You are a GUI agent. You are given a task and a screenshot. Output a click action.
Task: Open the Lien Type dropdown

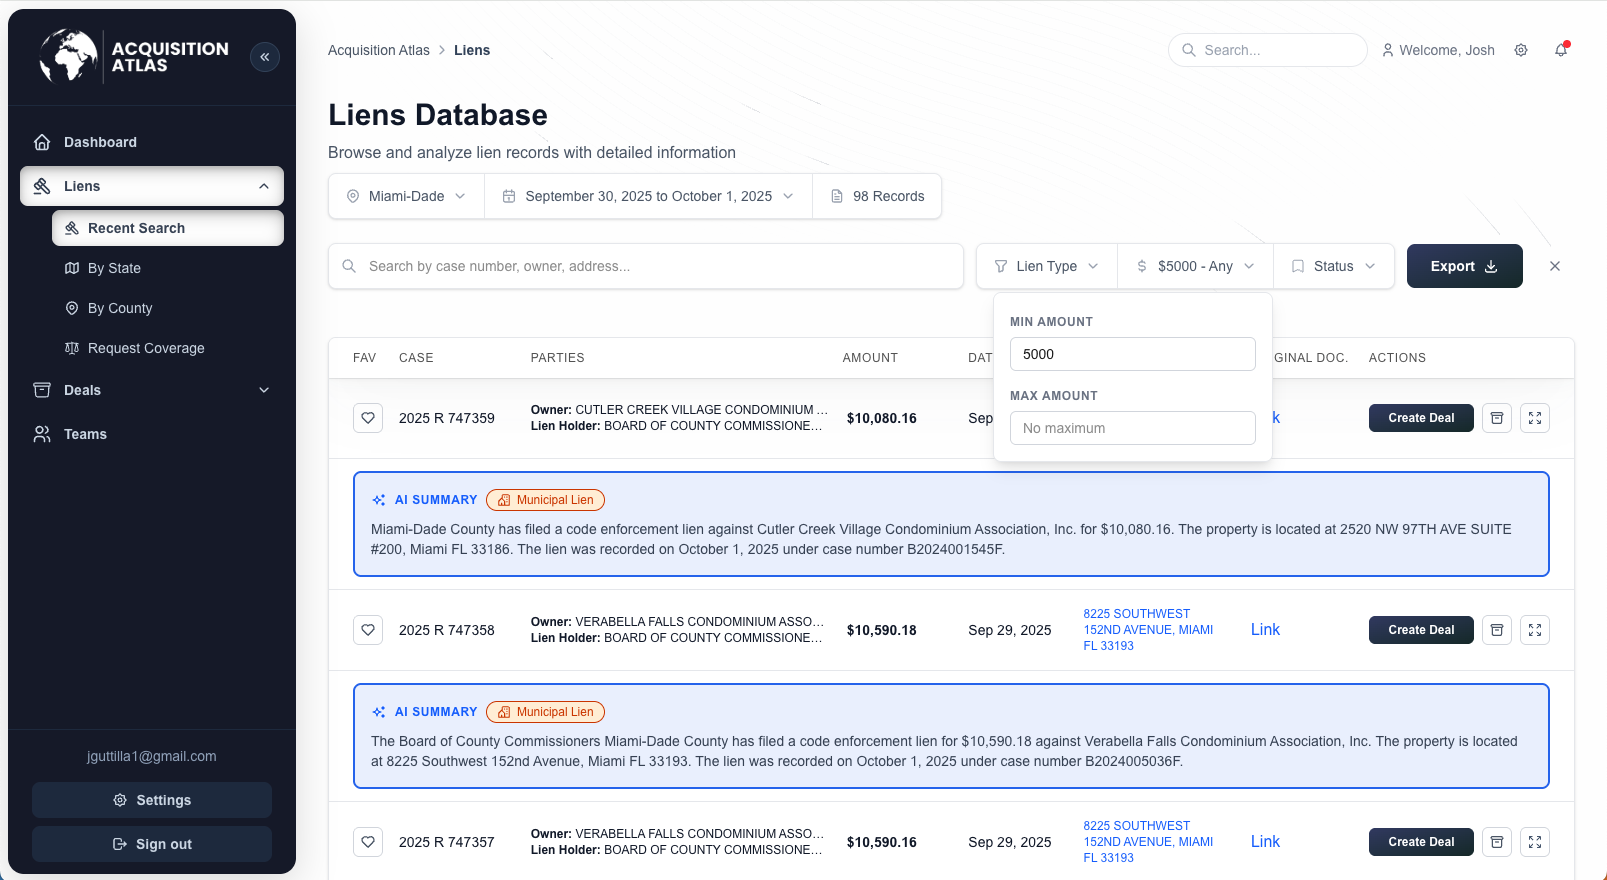[1046, 266]
